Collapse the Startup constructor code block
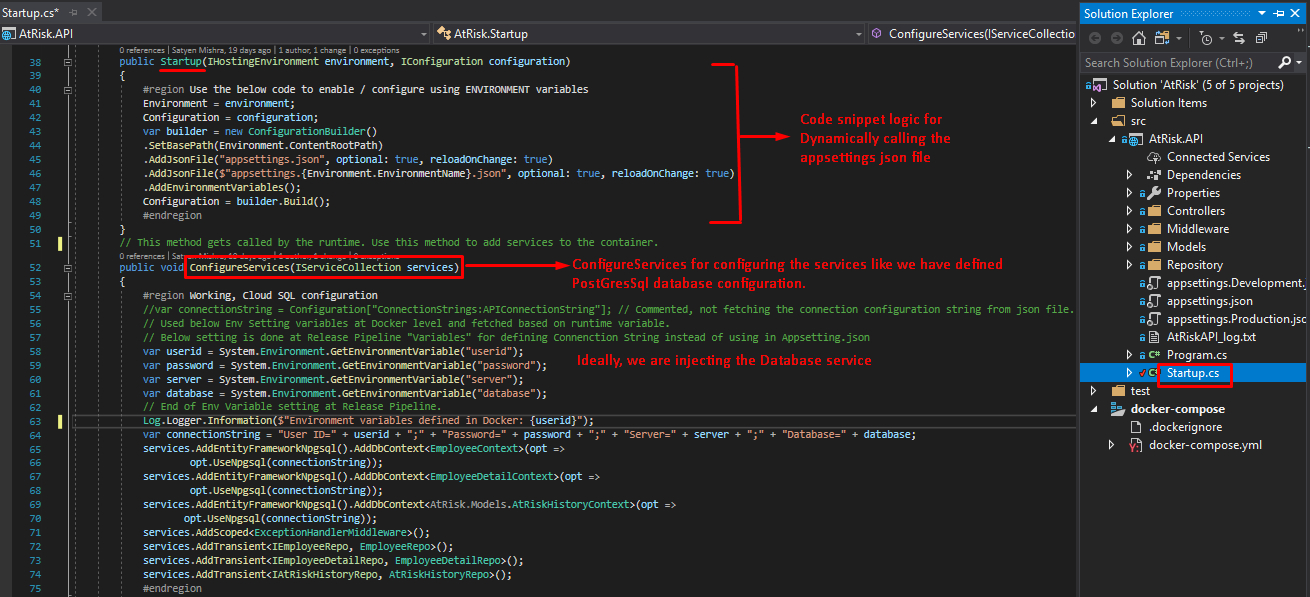 pos(68,62)
